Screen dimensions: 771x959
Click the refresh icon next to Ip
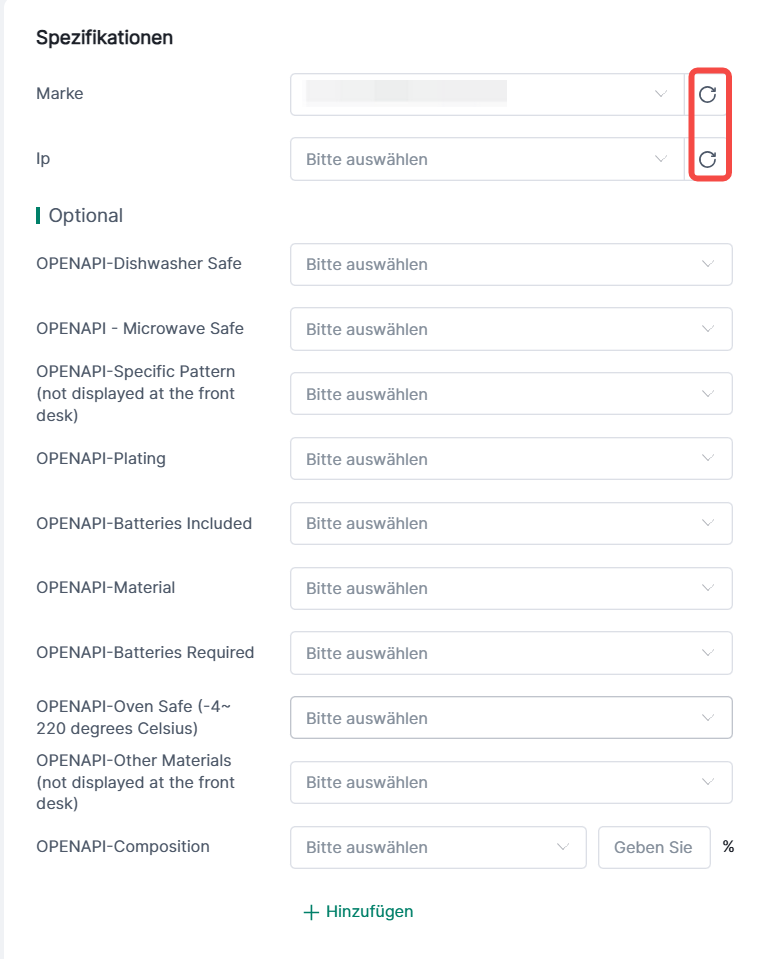tap(707, 159)
